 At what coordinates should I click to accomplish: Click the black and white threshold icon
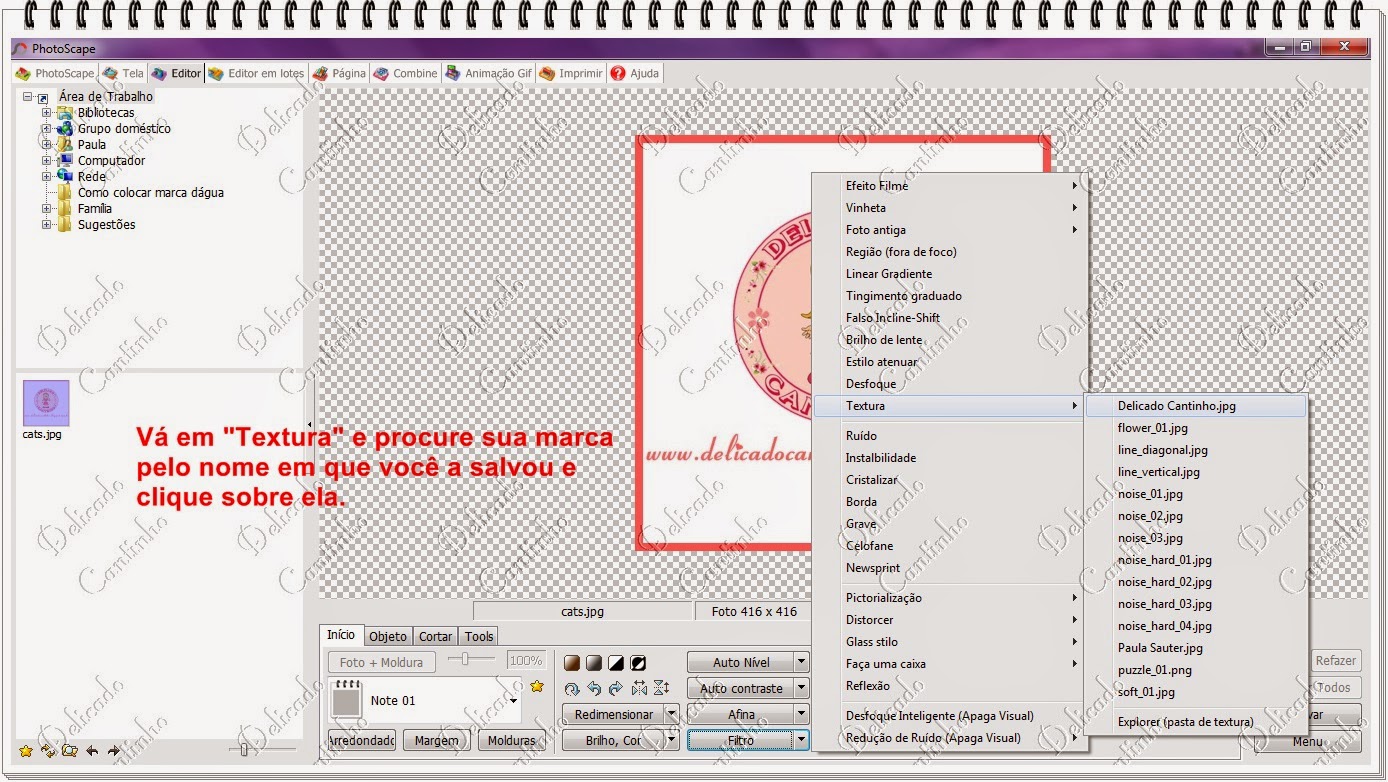coord(616,663)
